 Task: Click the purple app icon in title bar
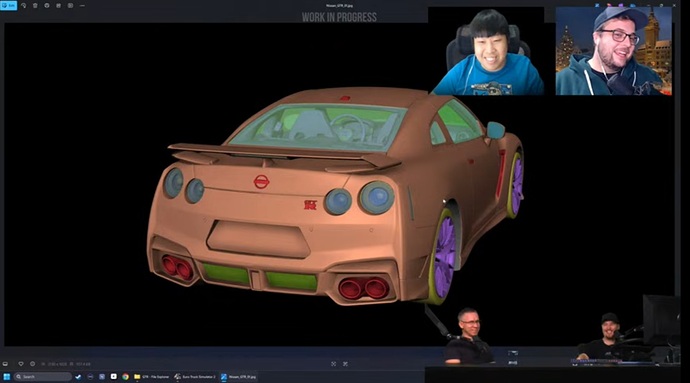pyautogui.click(x=621, y=5)
